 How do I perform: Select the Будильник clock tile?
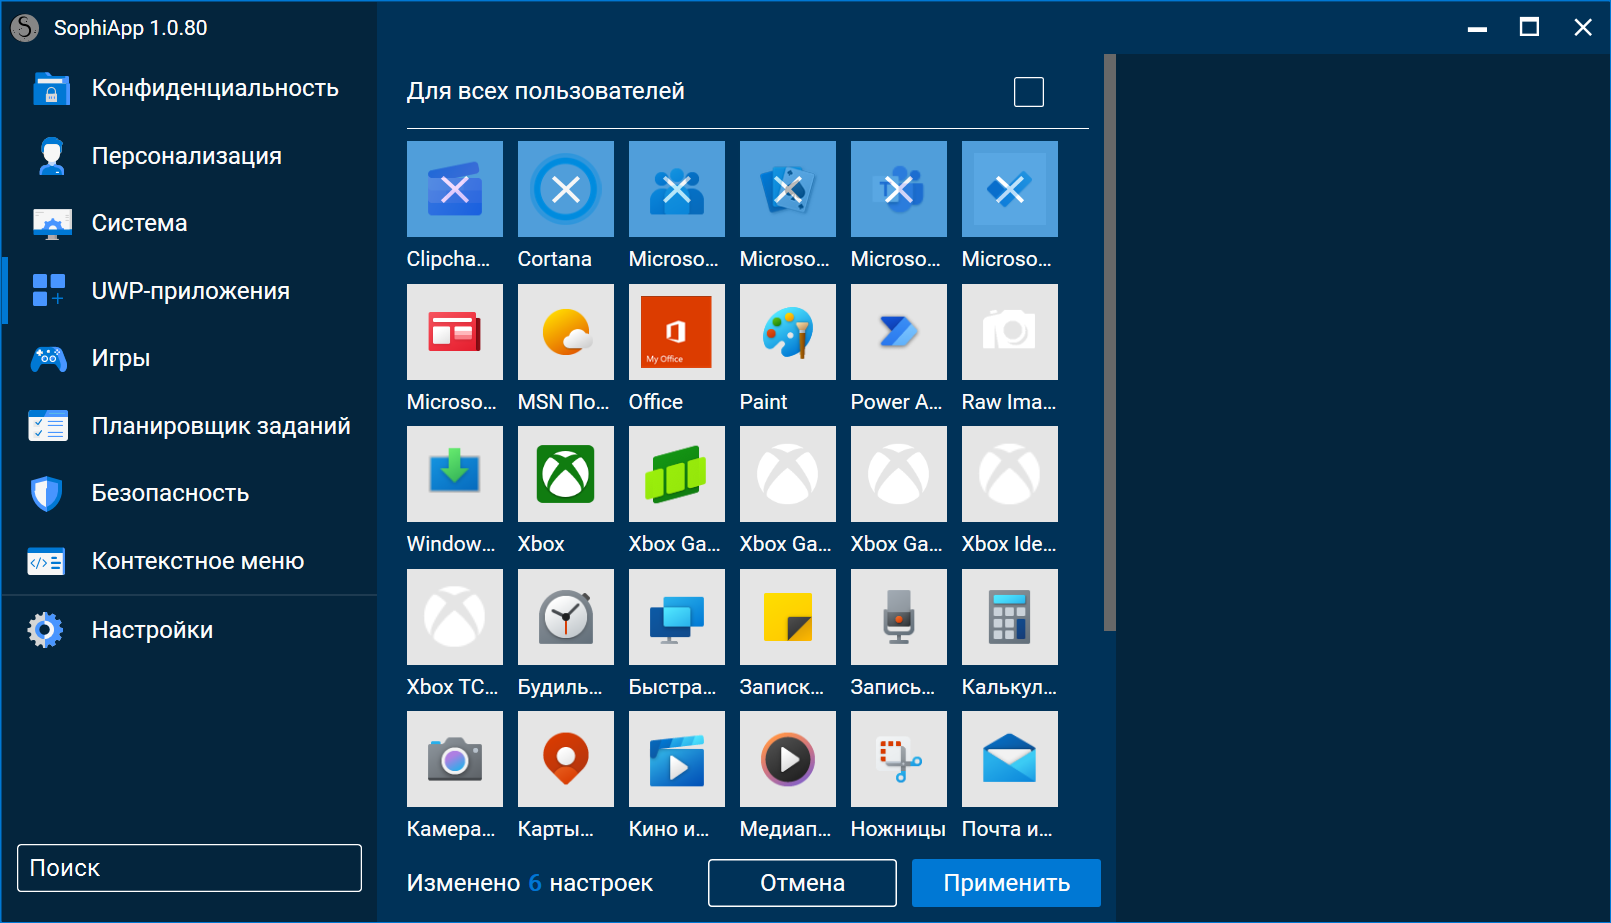[566, 617]
